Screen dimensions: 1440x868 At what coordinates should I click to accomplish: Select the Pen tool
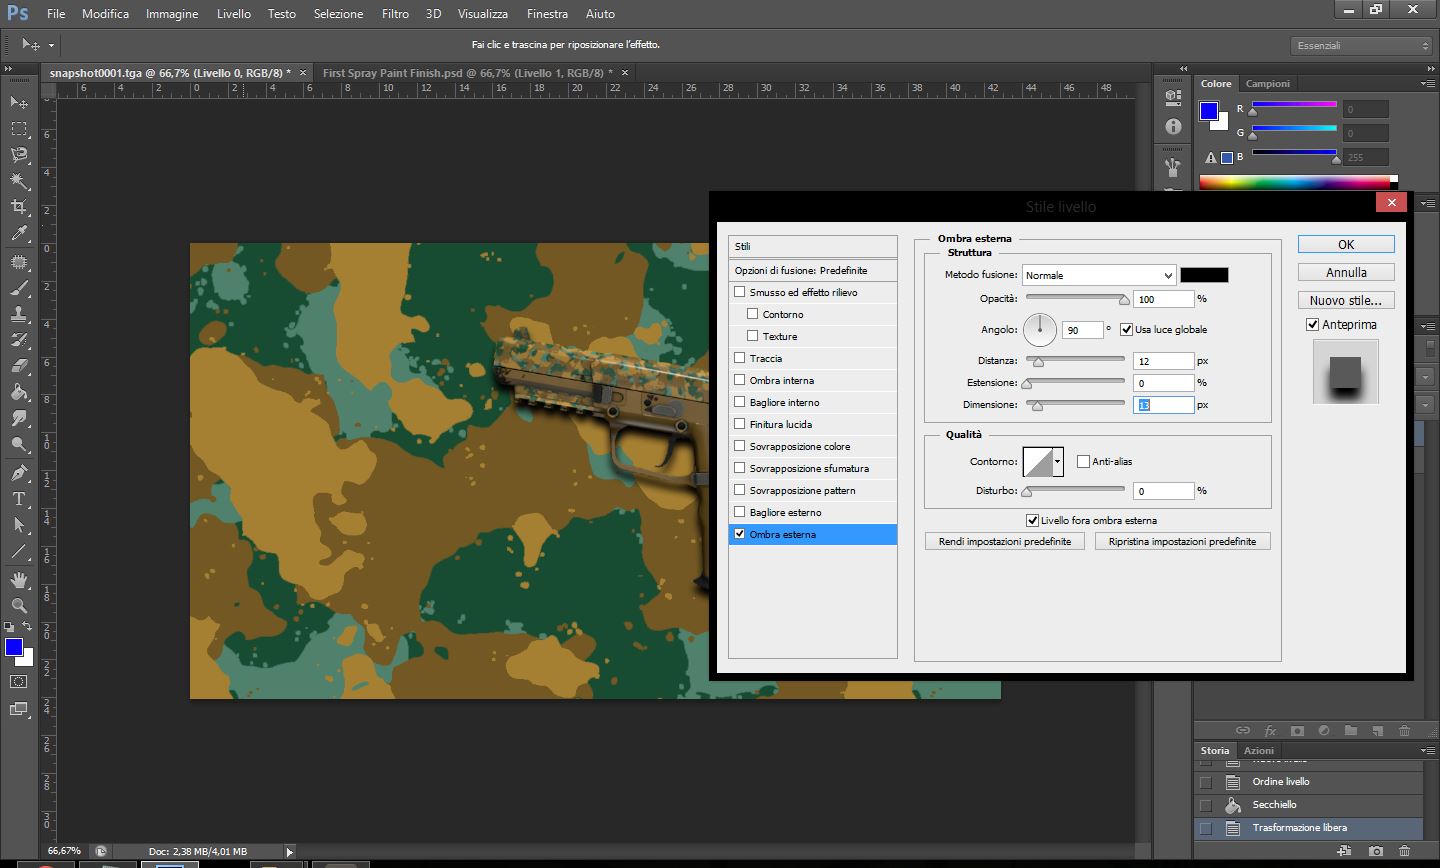[19, 472]
